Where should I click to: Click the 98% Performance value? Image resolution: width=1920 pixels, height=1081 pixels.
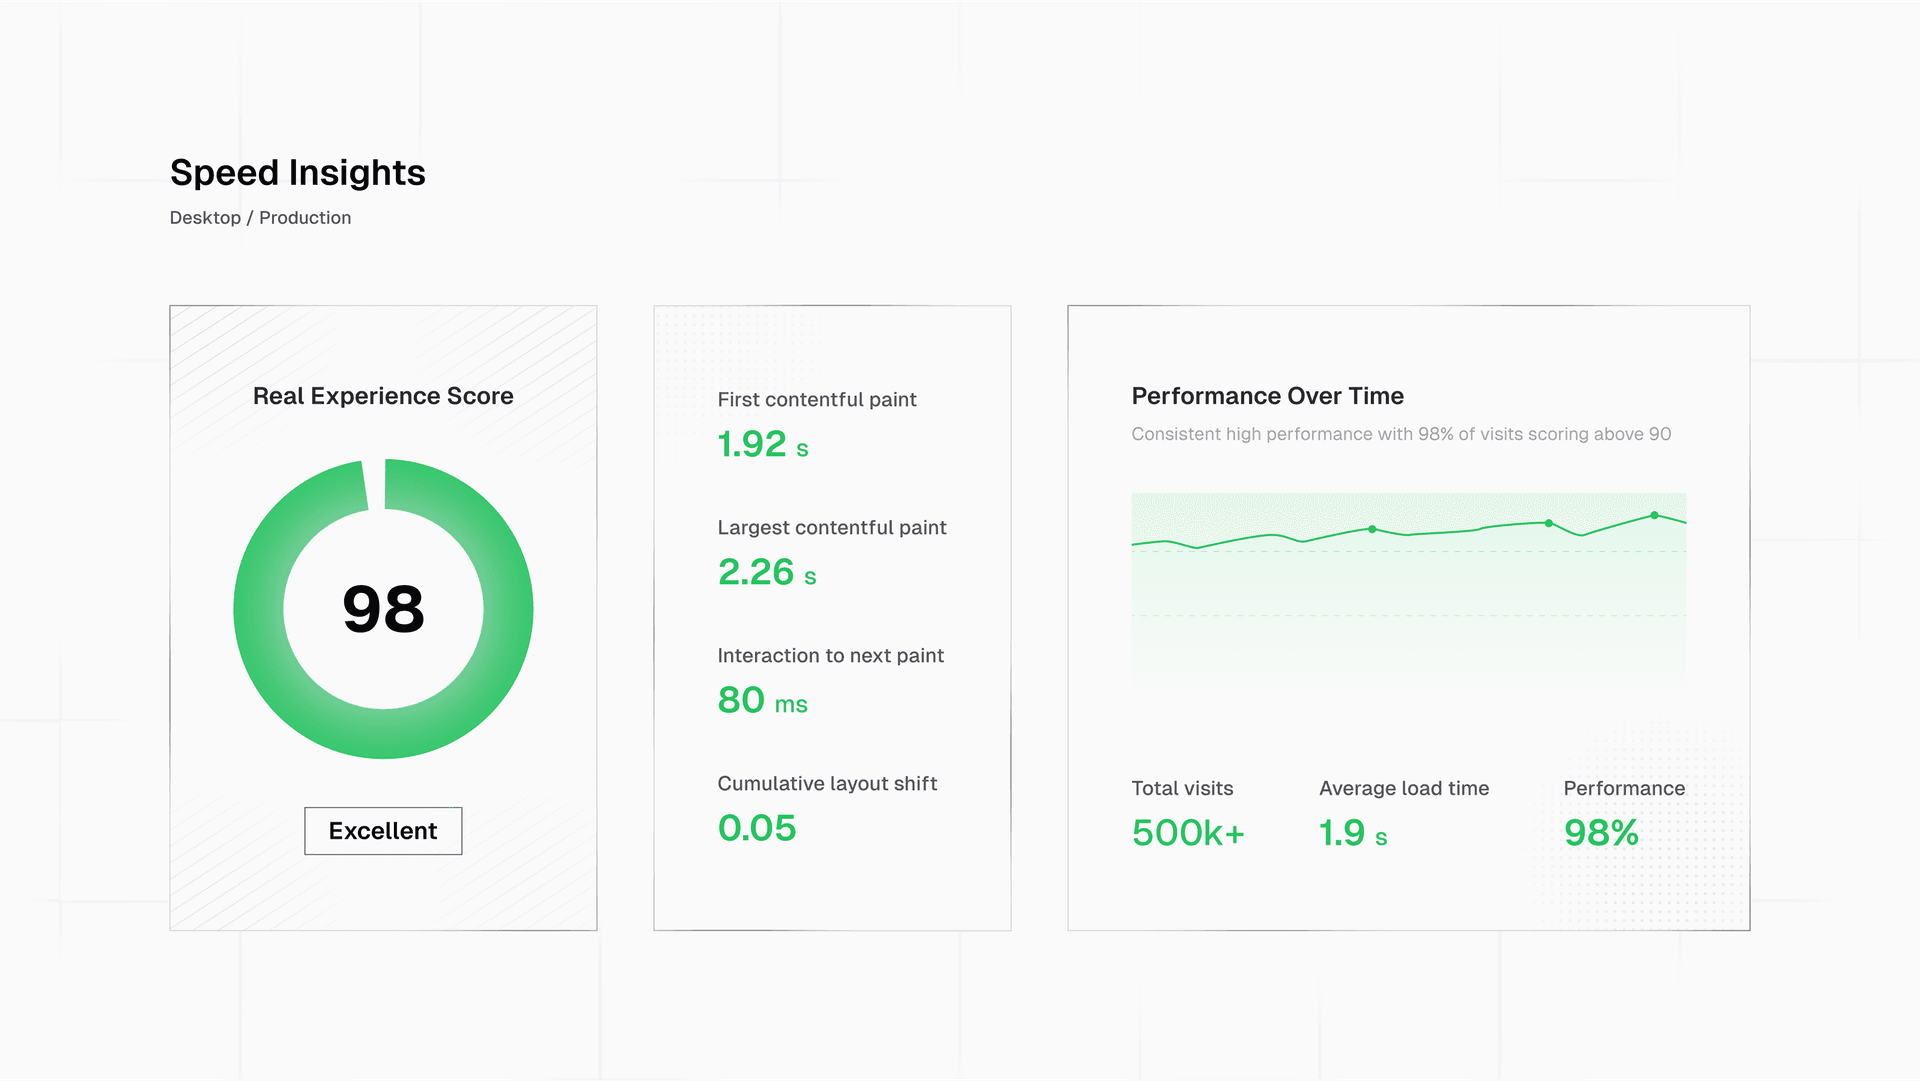(x=1600, y=833)
